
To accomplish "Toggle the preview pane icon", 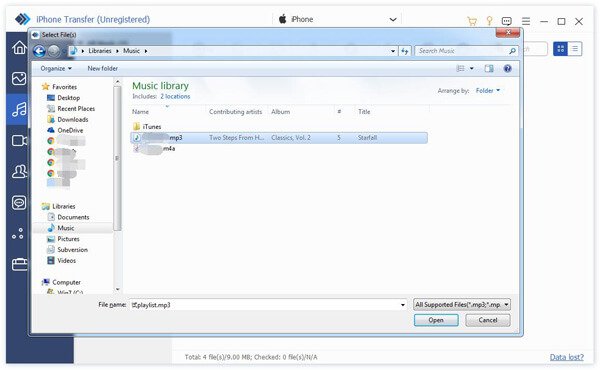I will coord(489,68).
